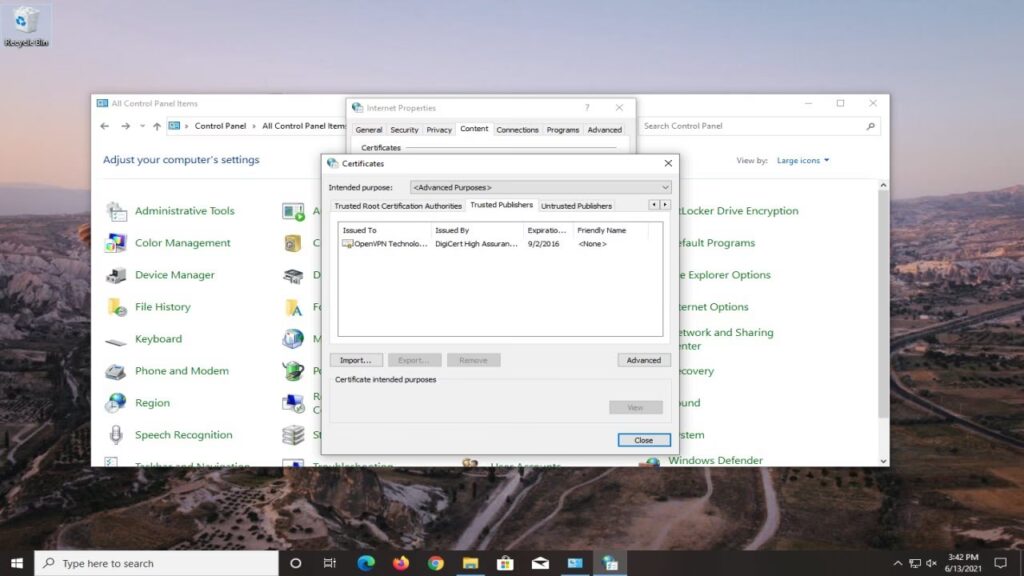1024x576 pixels.
Task: Open the View by Large icons dropdown
Action: [x=803, y=160]
